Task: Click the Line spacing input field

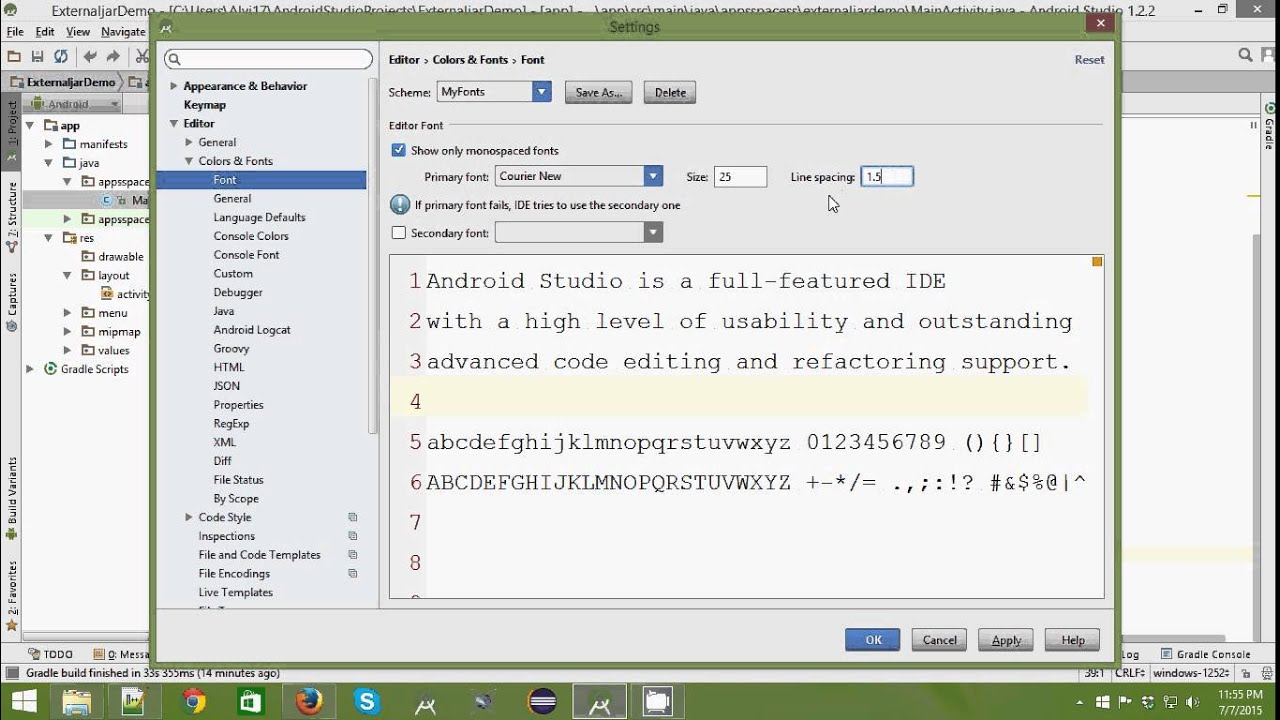Action: click(887, 177)
